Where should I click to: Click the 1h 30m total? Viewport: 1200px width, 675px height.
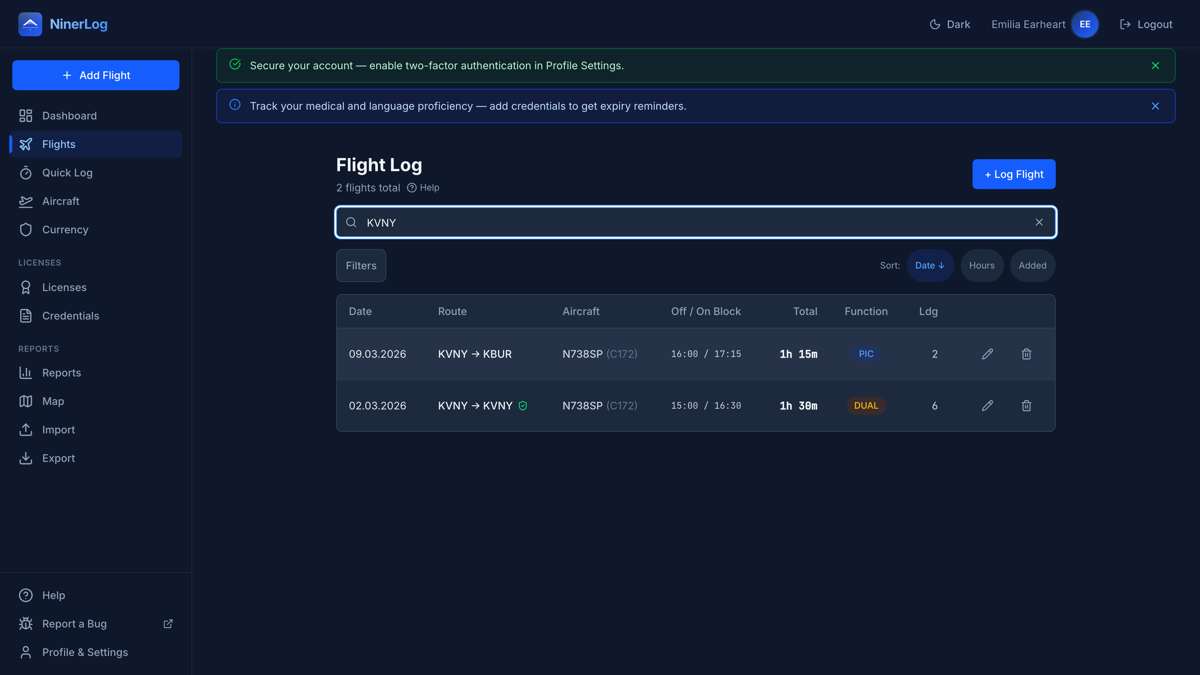tap(798, 406)
